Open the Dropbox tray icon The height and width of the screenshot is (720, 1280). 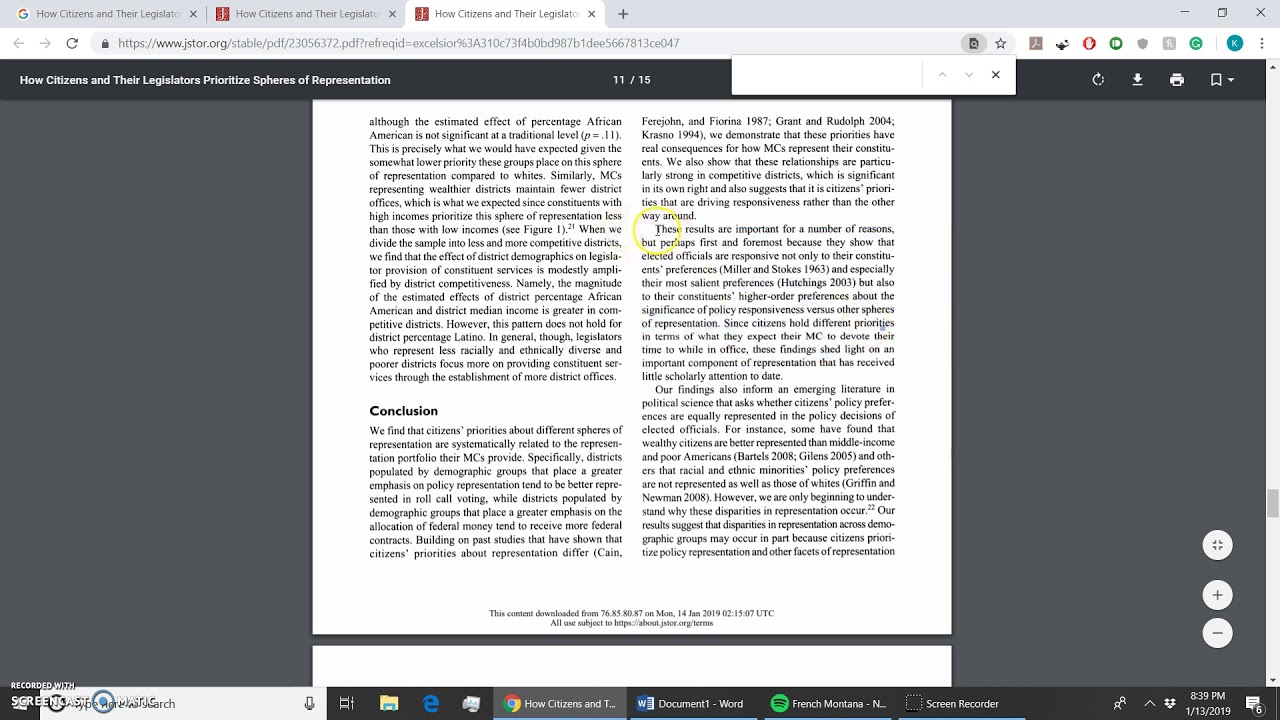point(1170,704)
